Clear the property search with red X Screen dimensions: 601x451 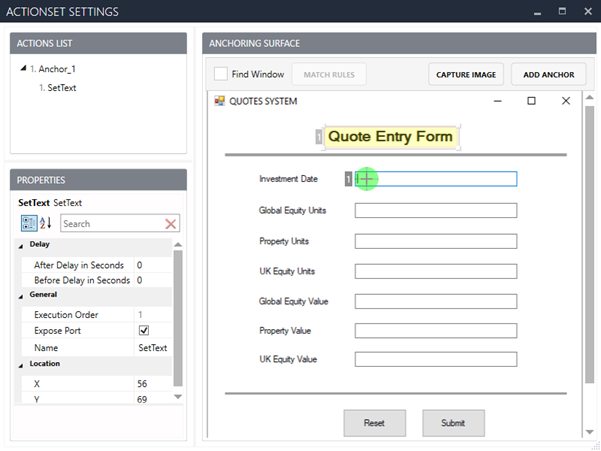tap(171, 224)
